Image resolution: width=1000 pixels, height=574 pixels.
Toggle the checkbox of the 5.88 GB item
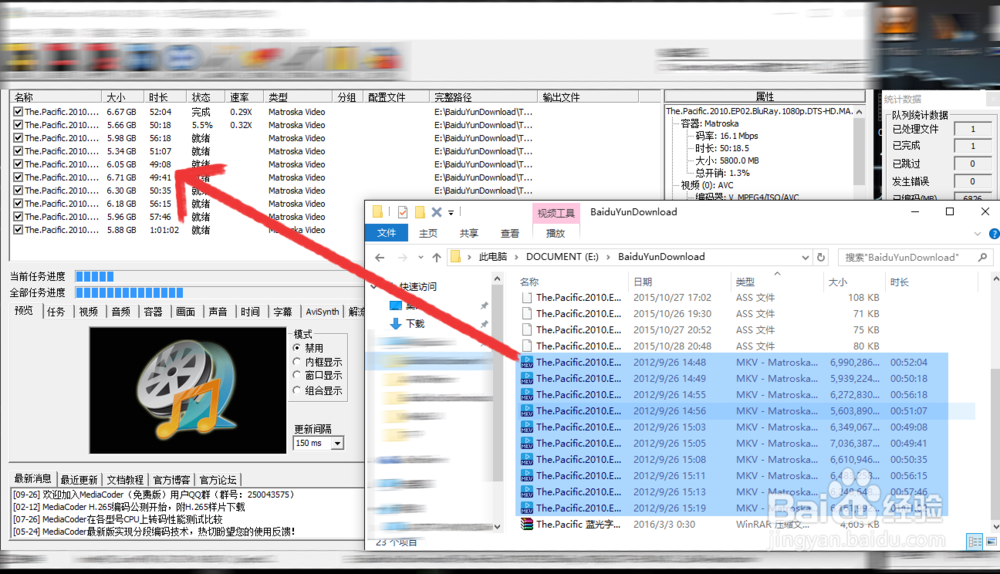[x=18, y=230]
